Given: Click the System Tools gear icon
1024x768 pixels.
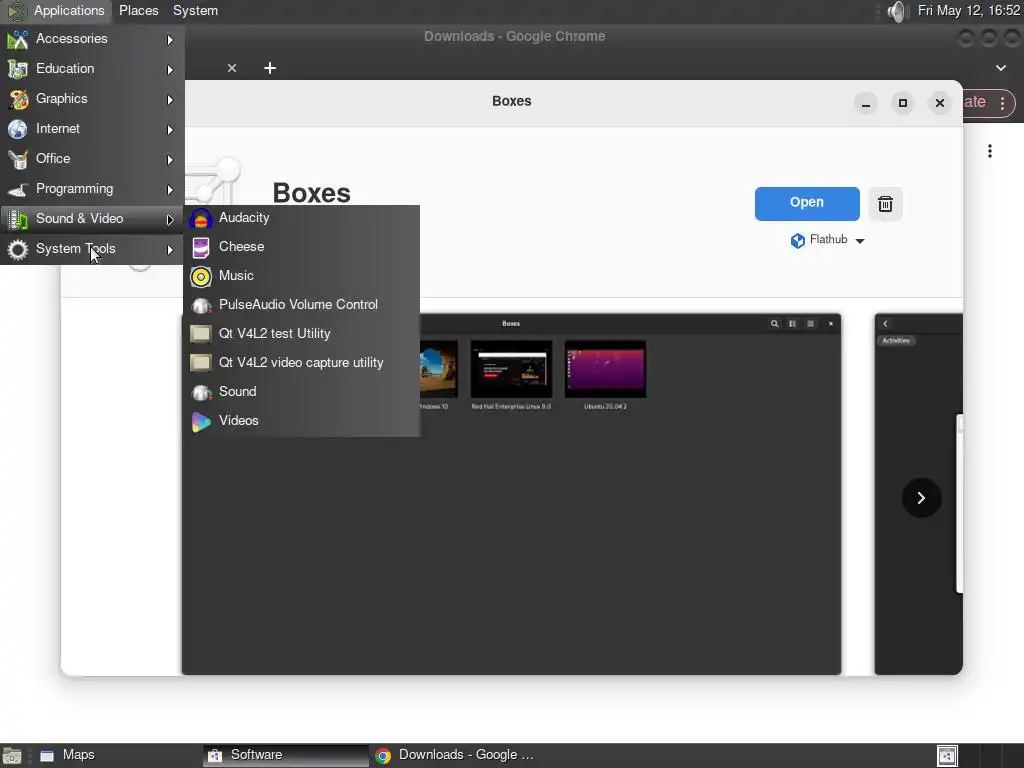Looking at the screenshot, I should click(x=18, y=249).
